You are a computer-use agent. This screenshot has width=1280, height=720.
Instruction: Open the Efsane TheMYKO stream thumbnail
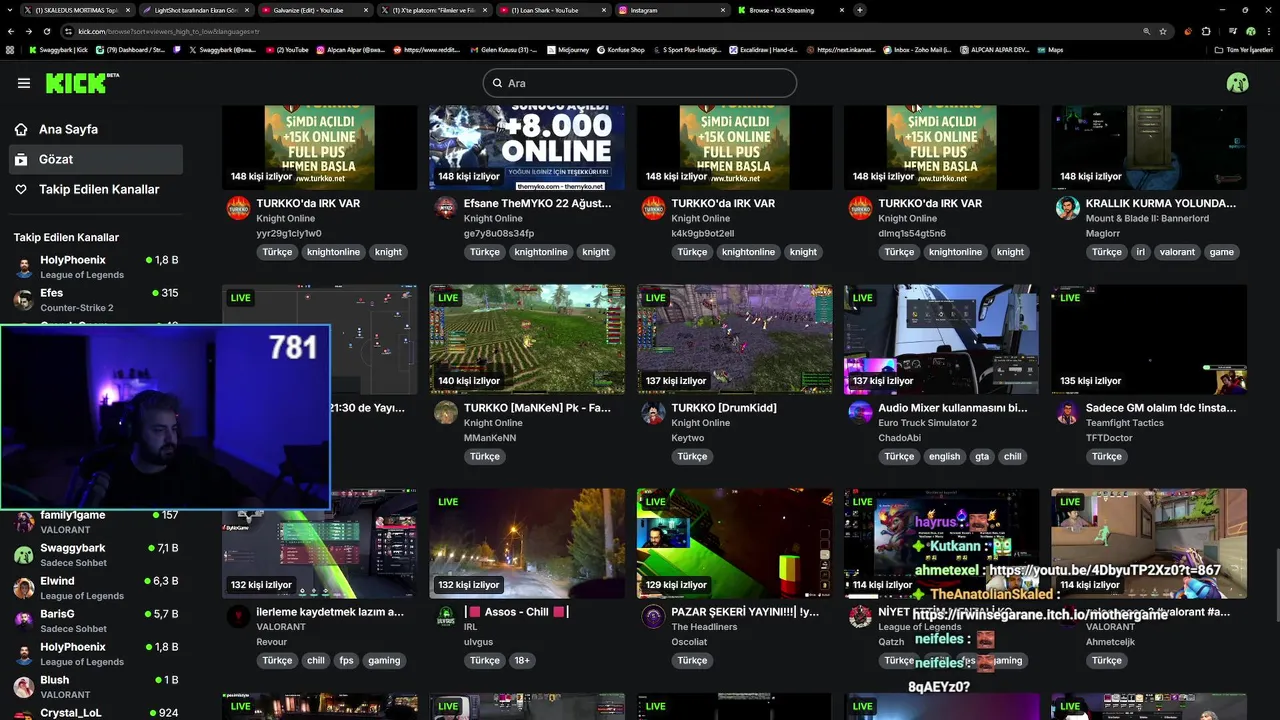click(527, 147)
